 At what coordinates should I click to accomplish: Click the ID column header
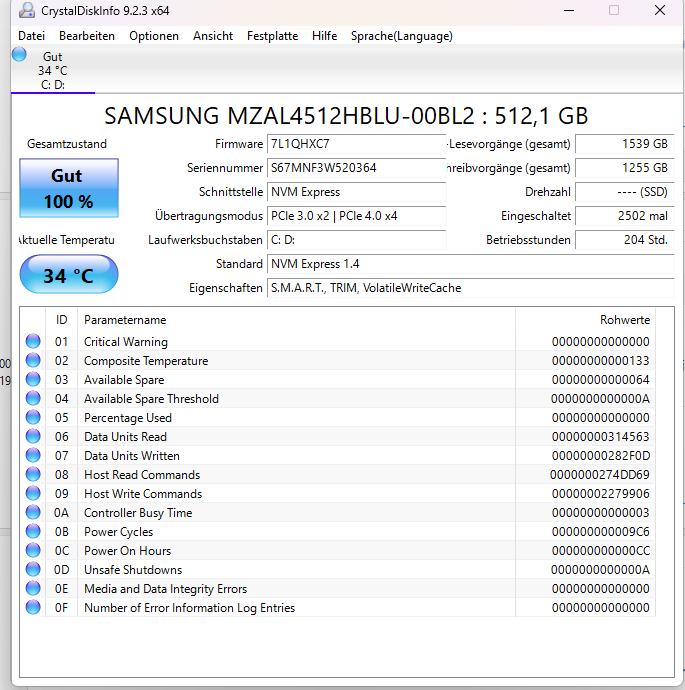(x=61, y=320)
